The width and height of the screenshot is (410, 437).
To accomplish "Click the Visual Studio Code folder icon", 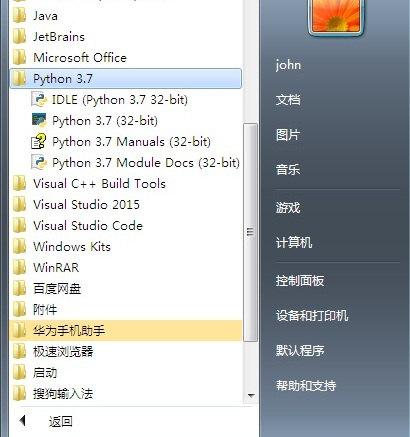I will click(19, 226).
